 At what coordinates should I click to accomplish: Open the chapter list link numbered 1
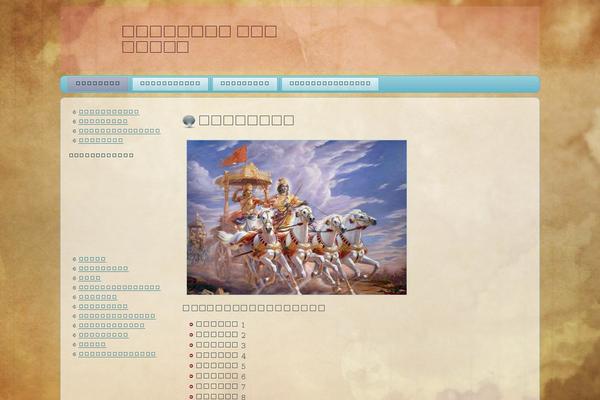[221, 325]
